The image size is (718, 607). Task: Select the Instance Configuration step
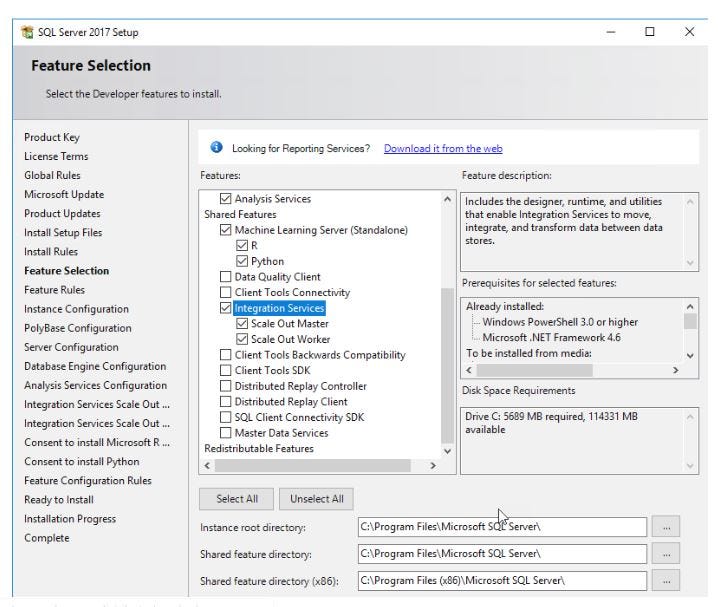tap(76, 309)
